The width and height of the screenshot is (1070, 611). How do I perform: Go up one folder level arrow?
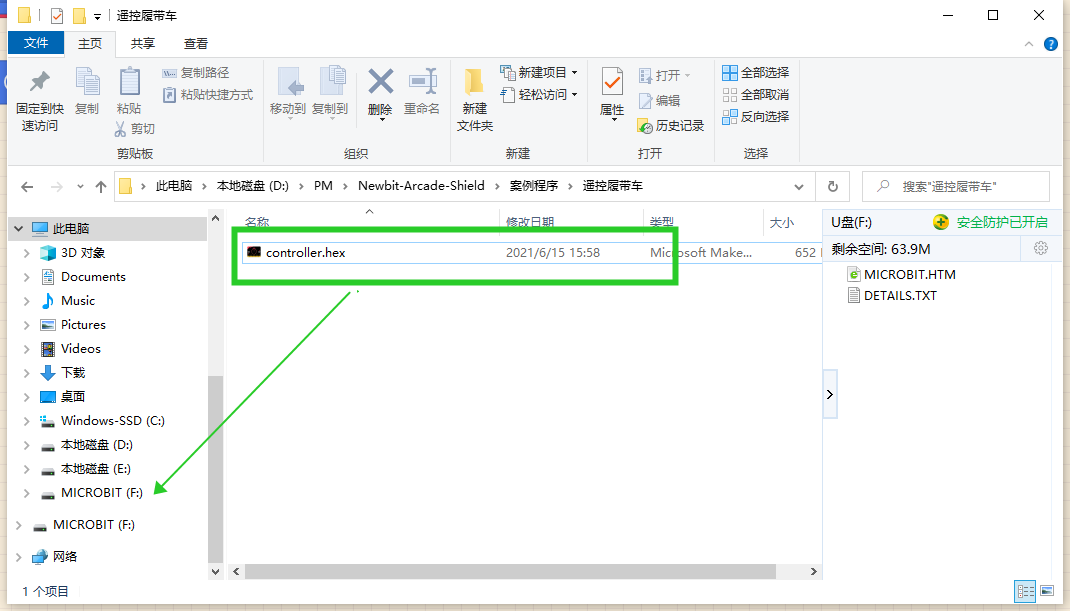[x=100, y=187]
